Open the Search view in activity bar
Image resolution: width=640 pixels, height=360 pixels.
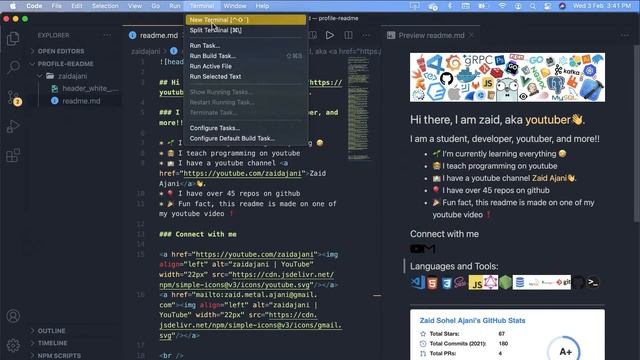[x=13, y=67]
